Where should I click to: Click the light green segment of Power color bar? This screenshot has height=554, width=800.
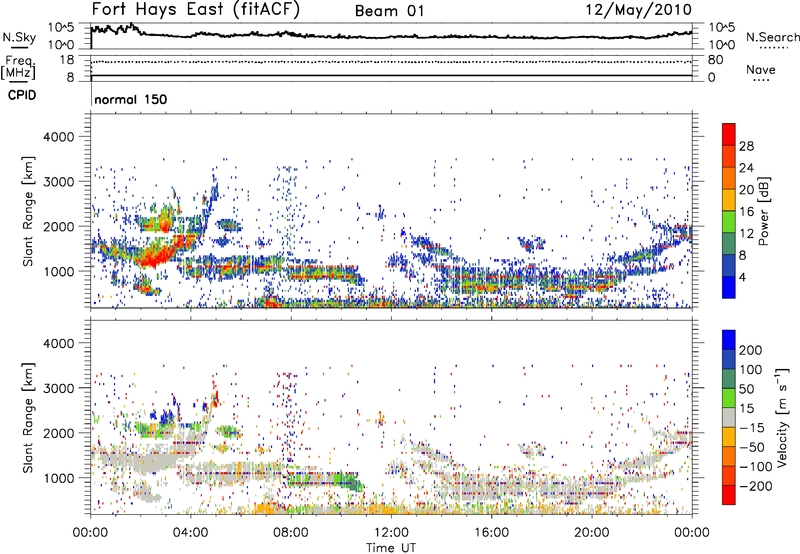click(729, 221)
